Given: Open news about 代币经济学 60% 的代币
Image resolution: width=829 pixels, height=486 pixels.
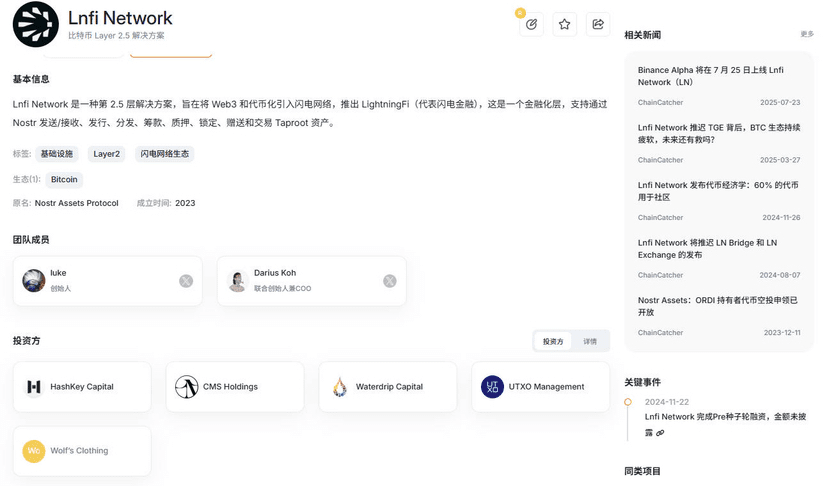Looking at the screenshot, I should click(x=718, y=191).
